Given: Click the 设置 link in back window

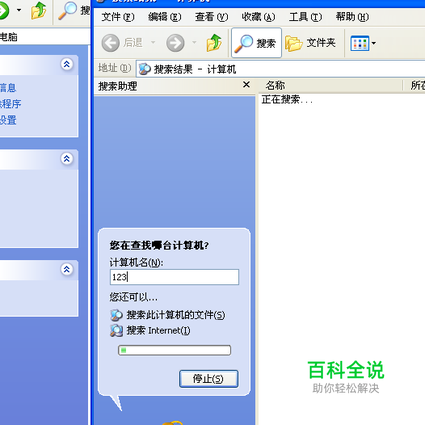Looking at the screenshot, I should [8, 120].
